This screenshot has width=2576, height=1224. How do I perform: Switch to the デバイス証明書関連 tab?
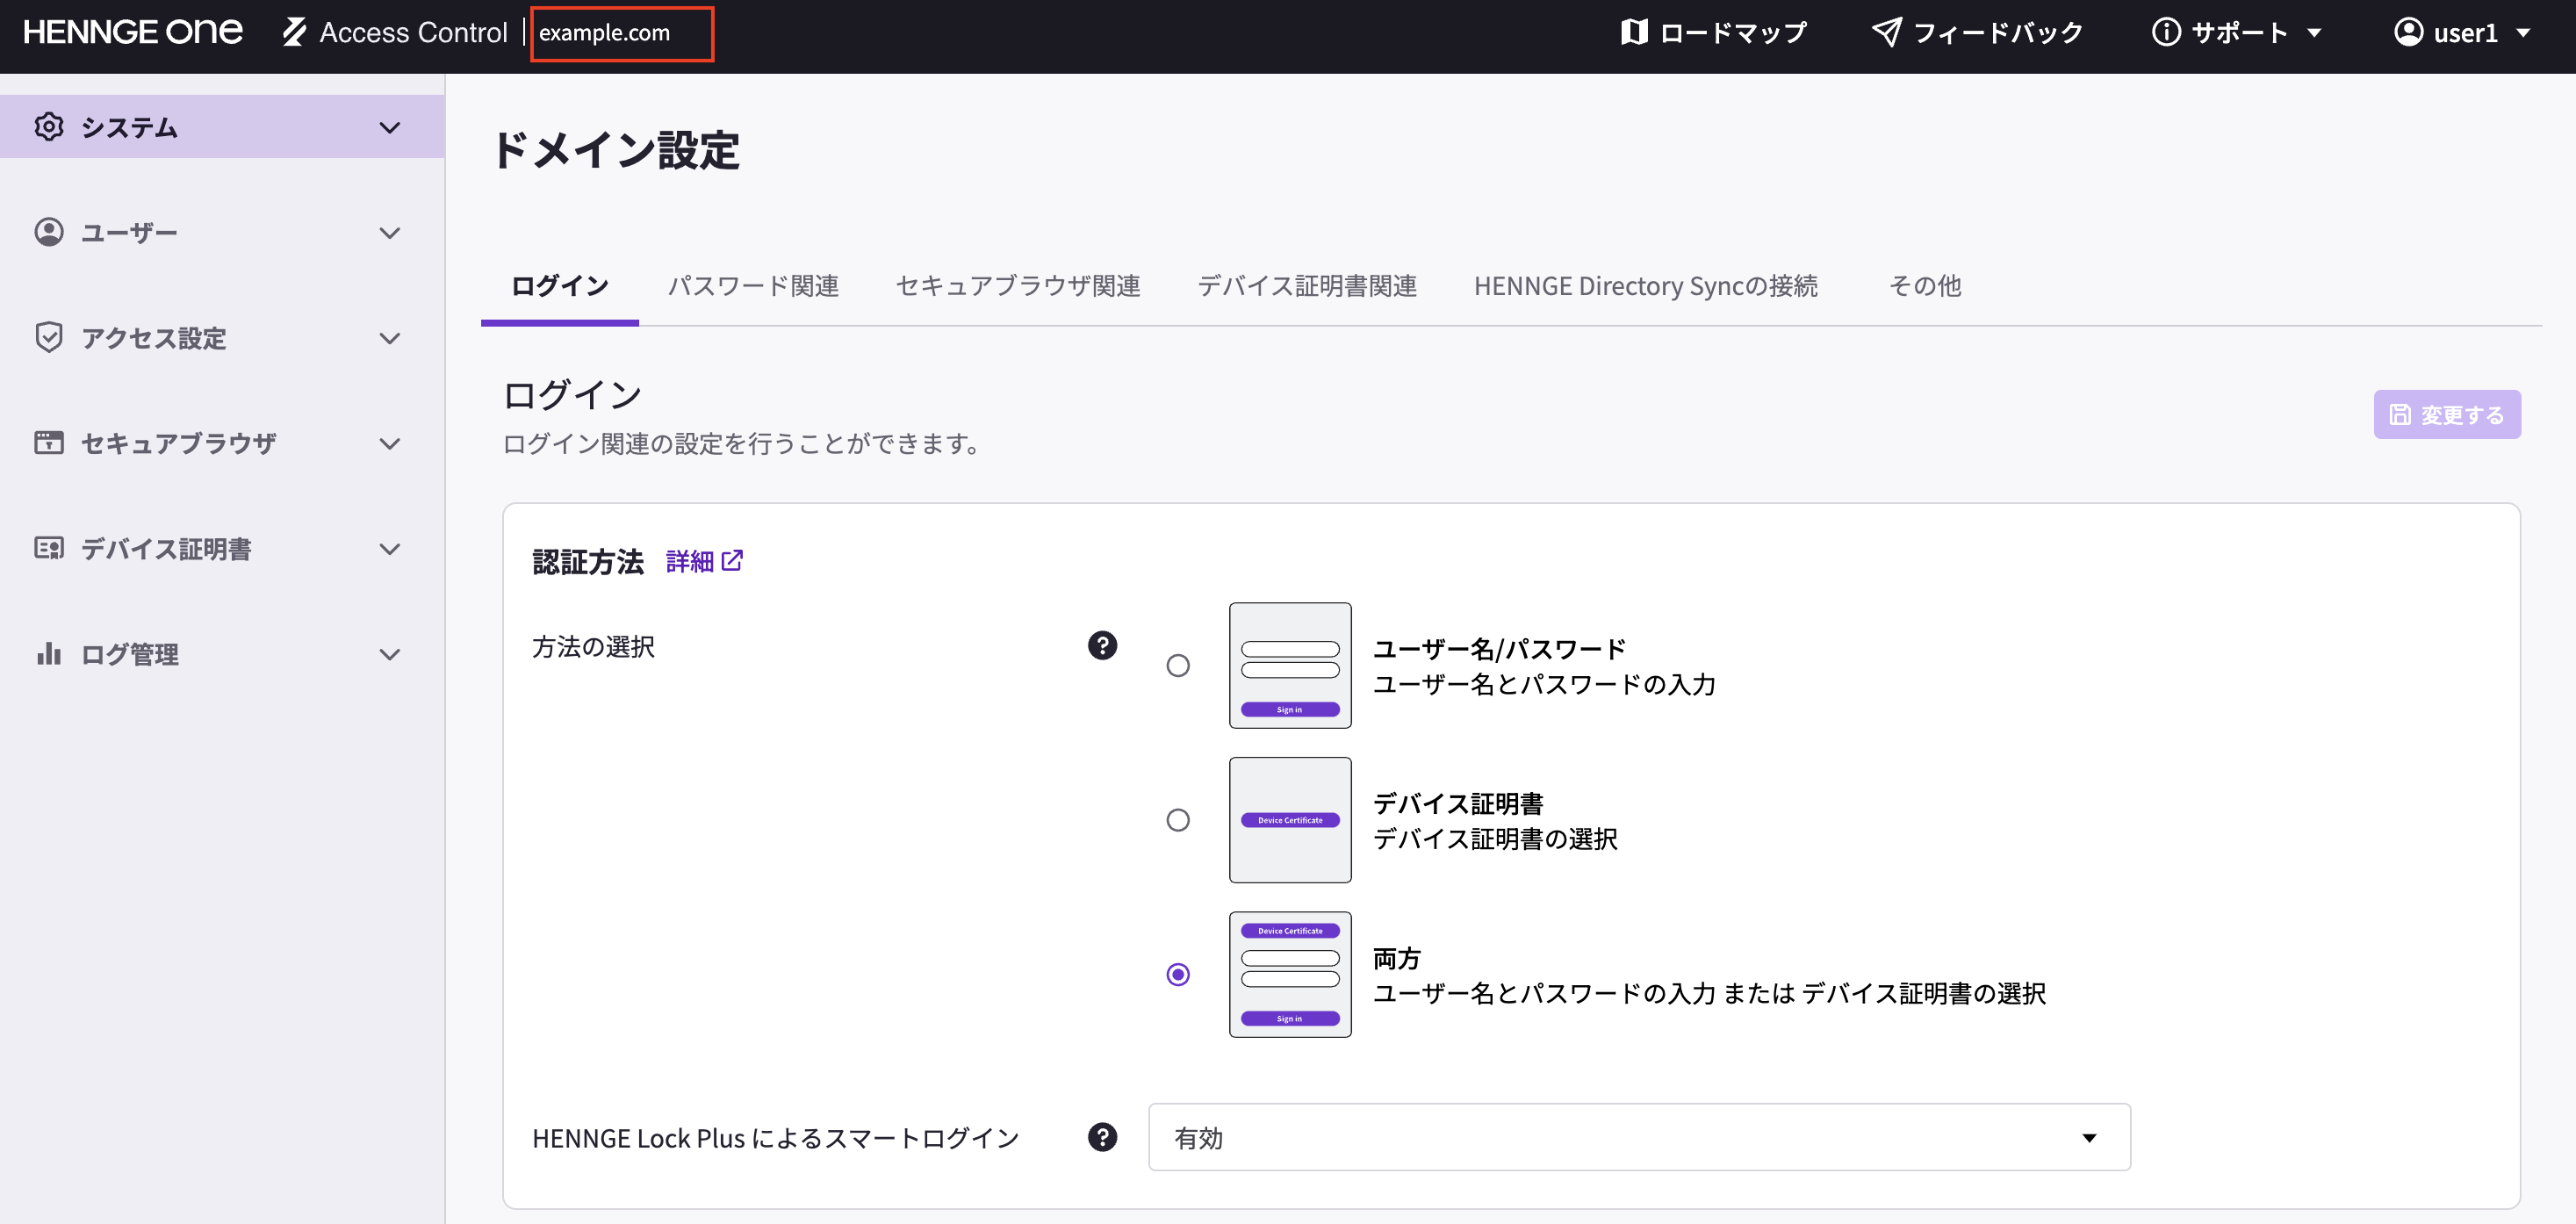point(1307,286)
